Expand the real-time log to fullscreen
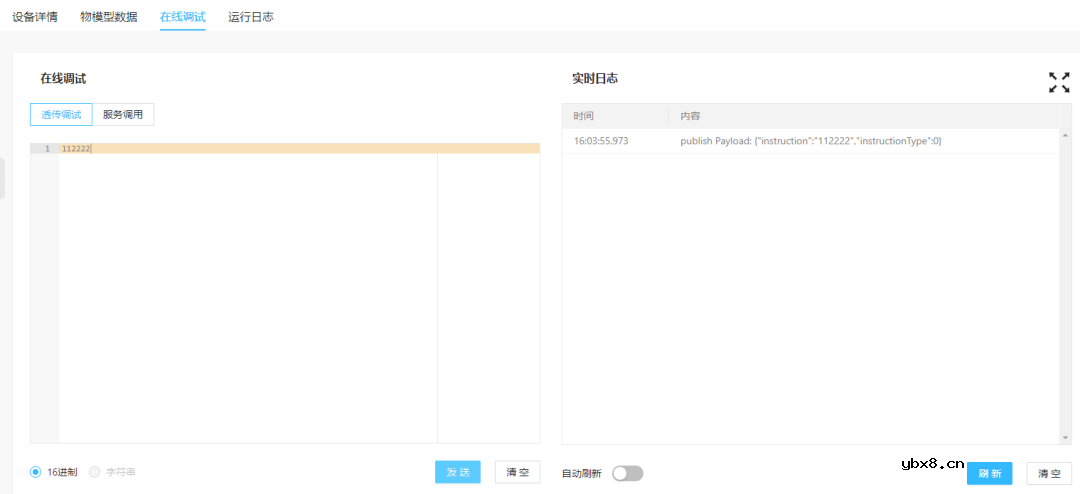 1058,82
